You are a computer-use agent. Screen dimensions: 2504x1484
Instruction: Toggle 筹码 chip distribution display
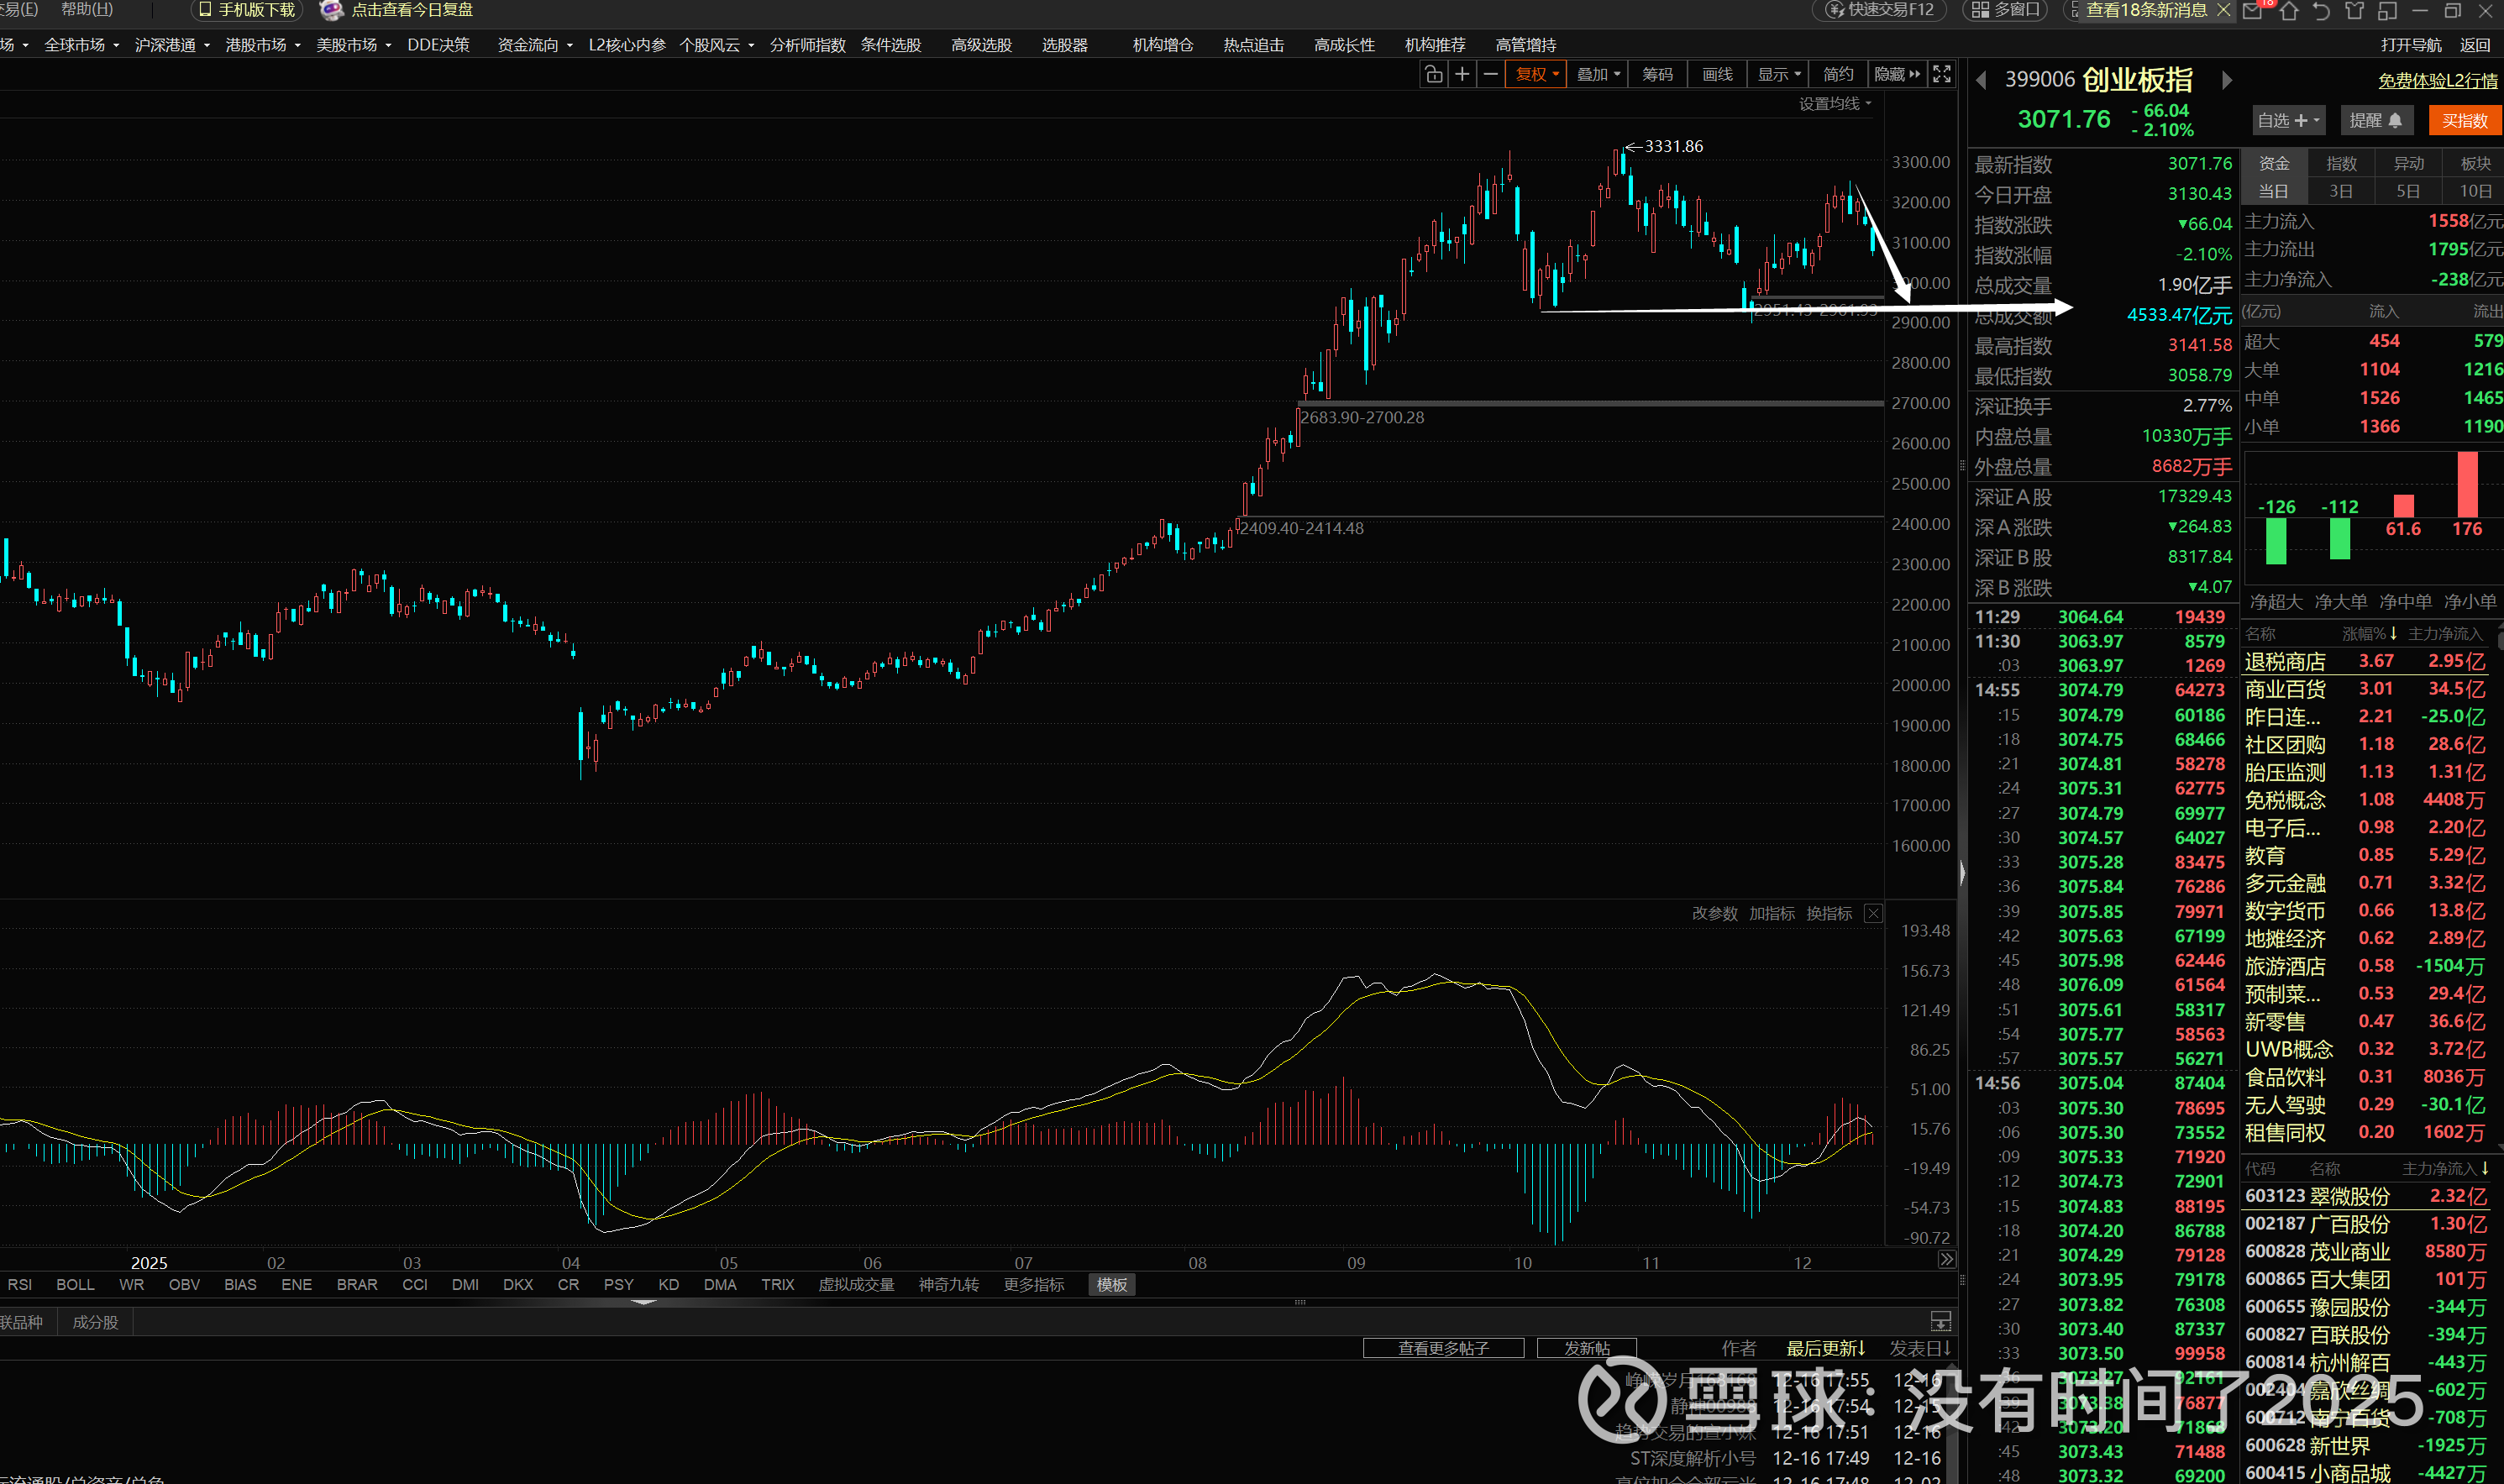pyautogui.click(x=1657, y=74)
